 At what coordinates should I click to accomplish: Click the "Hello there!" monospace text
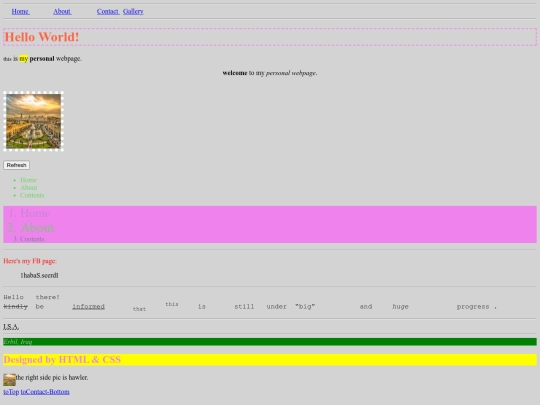tap(32, 297)
